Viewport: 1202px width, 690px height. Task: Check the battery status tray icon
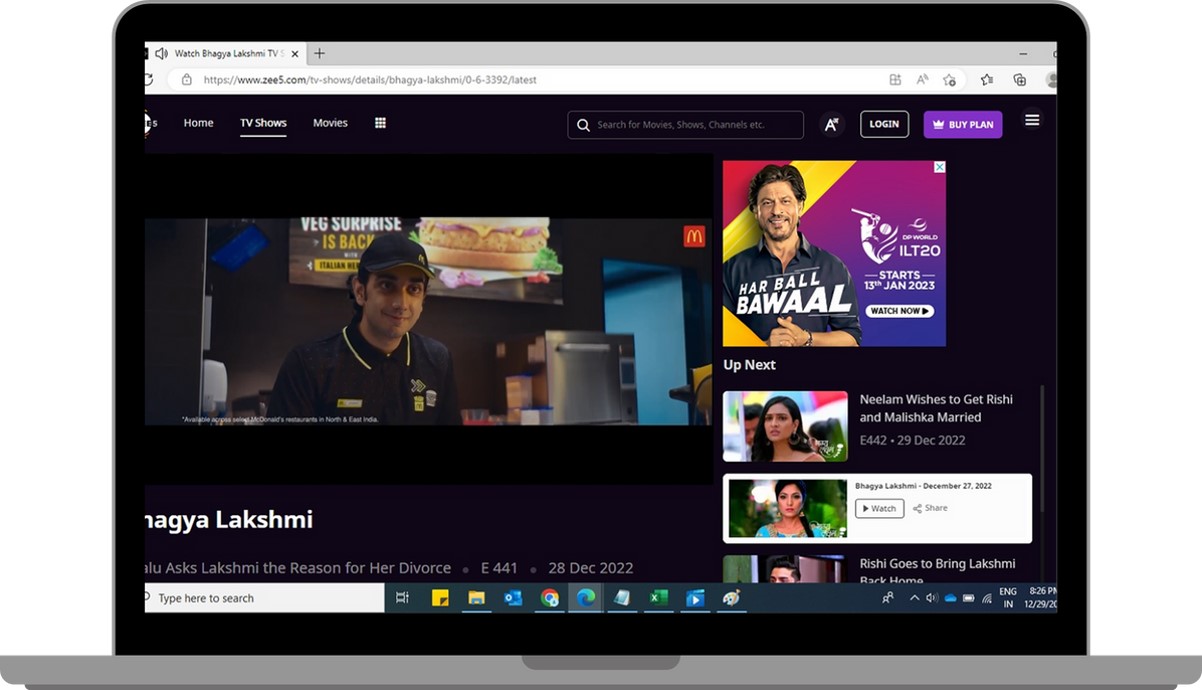click(x=968, y=598)
